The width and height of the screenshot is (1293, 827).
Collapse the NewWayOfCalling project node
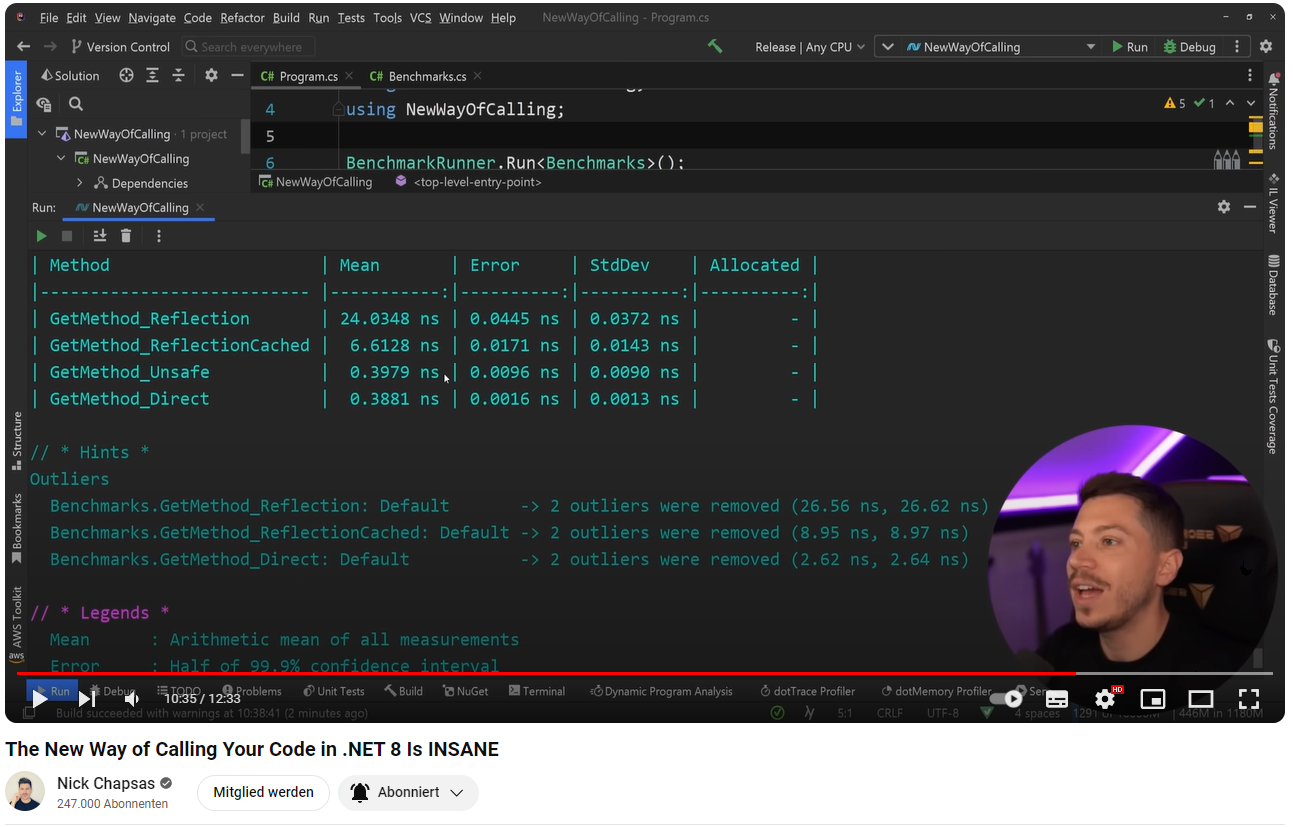pos(61,158)
